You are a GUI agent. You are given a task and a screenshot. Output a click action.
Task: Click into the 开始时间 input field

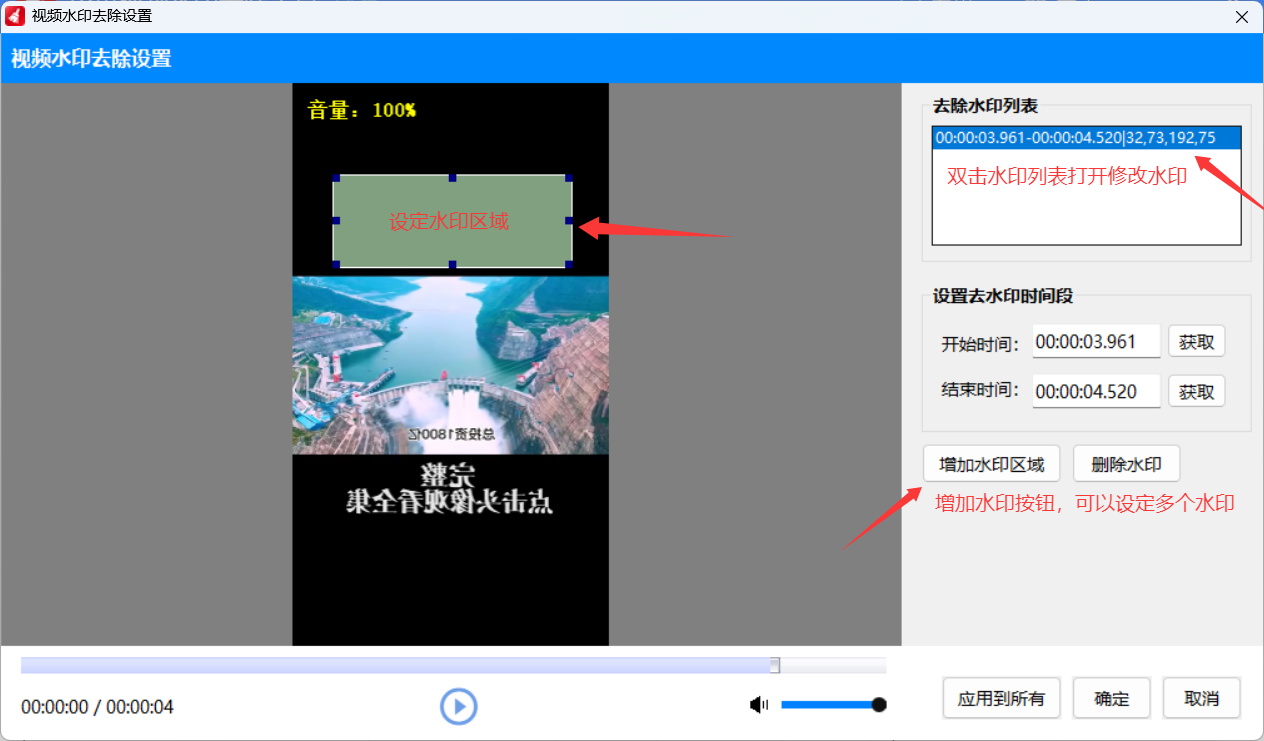pyautogui.click(x=1096, y=341)
